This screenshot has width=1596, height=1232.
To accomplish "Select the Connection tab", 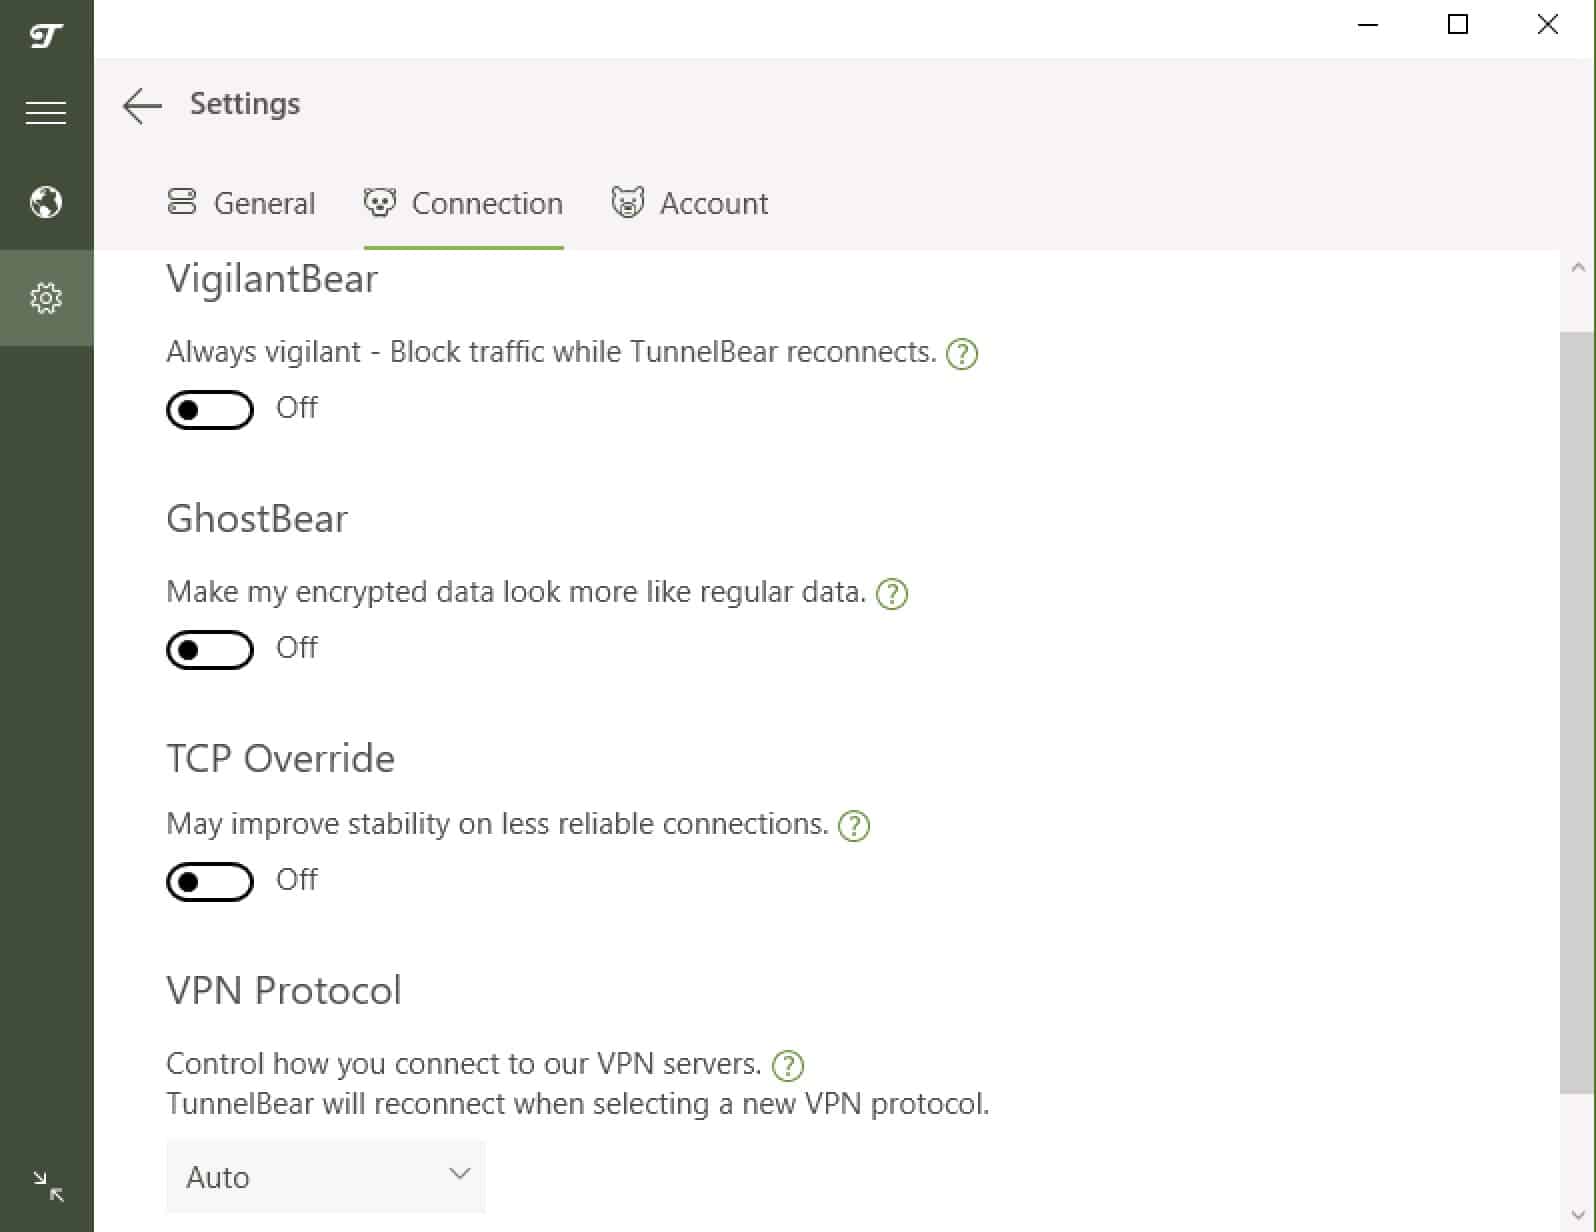I will [464, 203].
